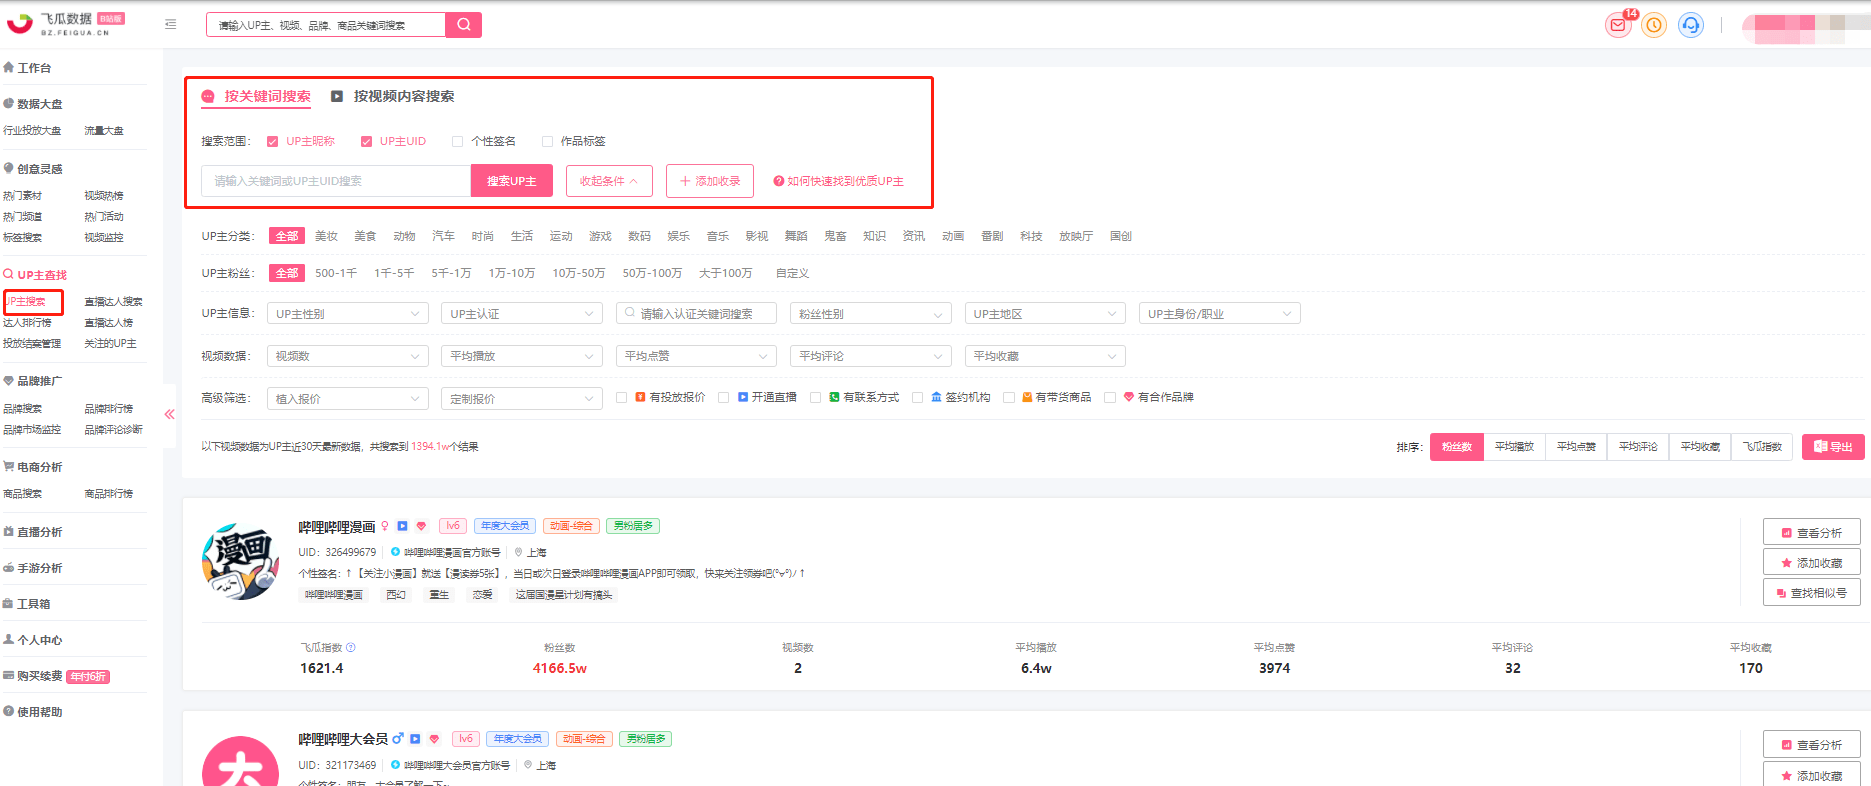Screen dimensions: 1871x786
Task: Open the blue customer service headset icon
Action: pos(1691,25)
